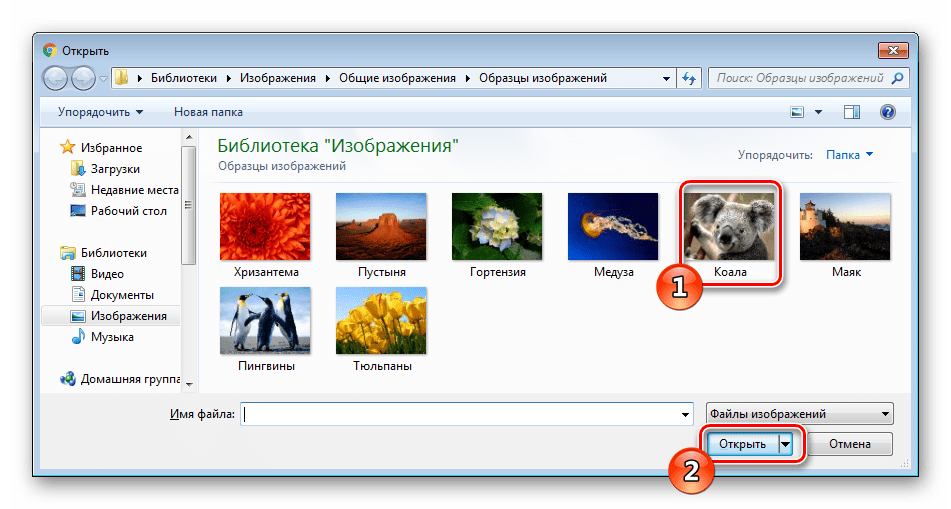951x509 pixels.
Task: Click the Недавние места icon
Action: pyautogui.click(x=78, y=189)
